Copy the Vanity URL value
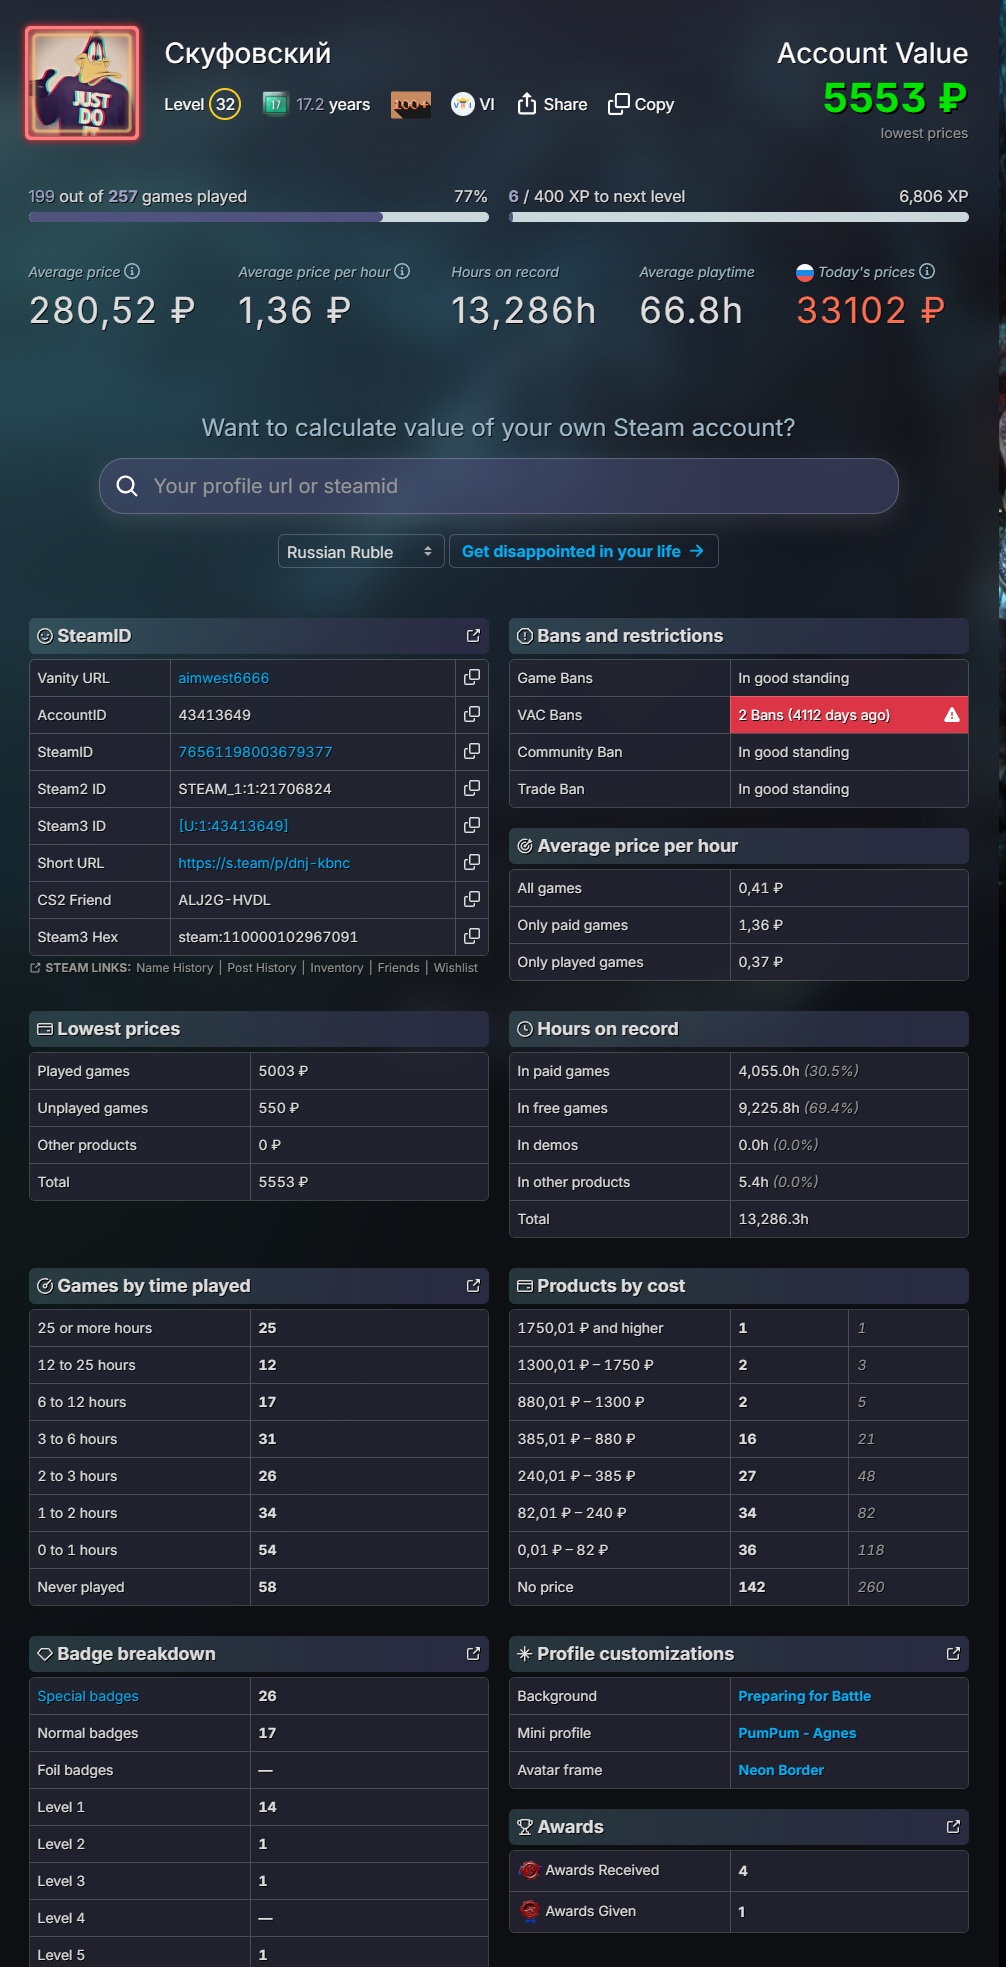The image size is (1006, 1967). (x=472, y=678)
